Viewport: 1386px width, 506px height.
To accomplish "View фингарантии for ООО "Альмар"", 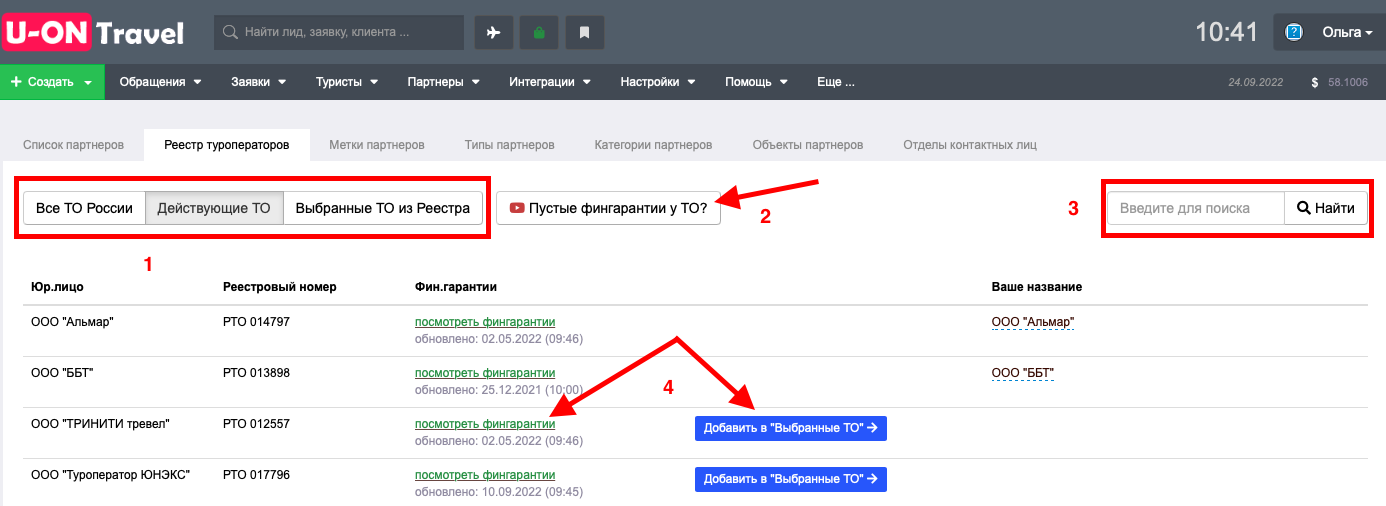I will pos(485,322).
